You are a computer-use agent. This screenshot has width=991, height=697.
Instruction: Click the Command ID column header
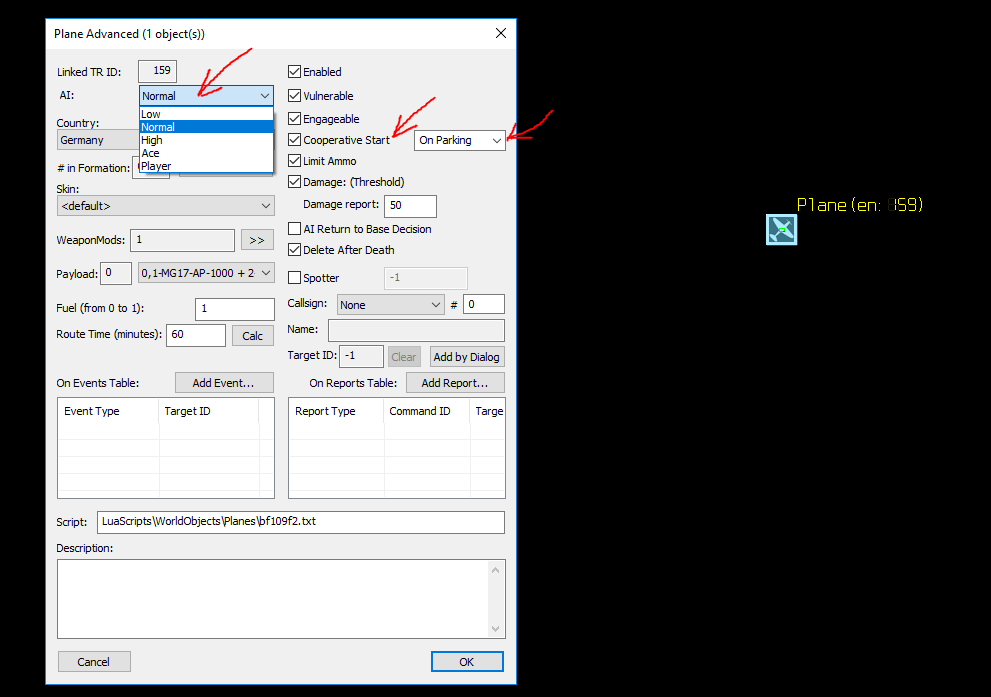427,411
